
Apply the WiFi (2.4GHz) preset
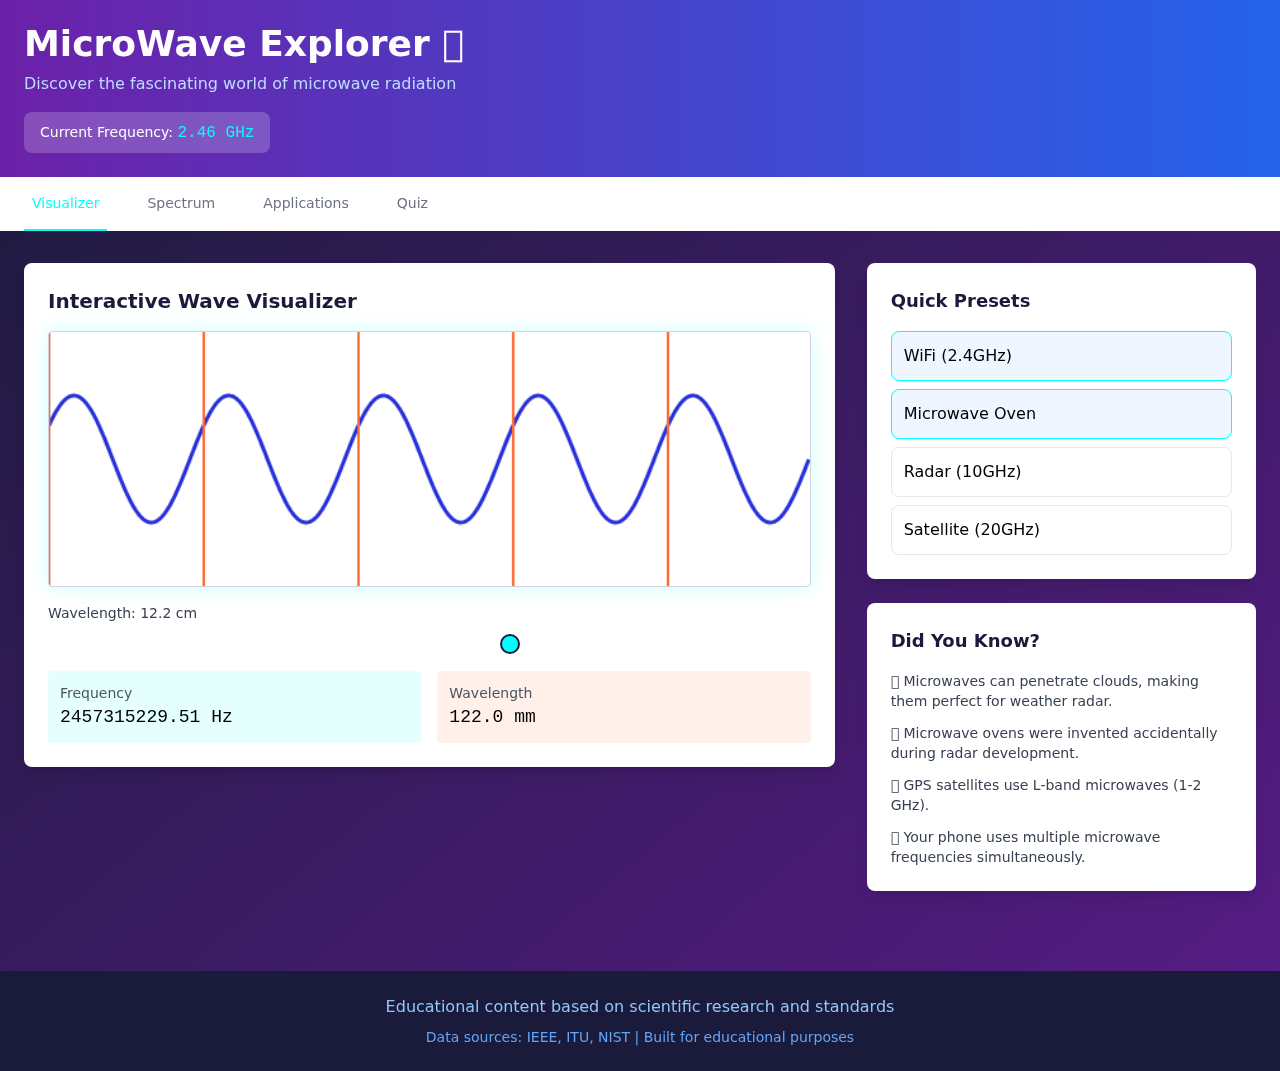coord(1061,355)
